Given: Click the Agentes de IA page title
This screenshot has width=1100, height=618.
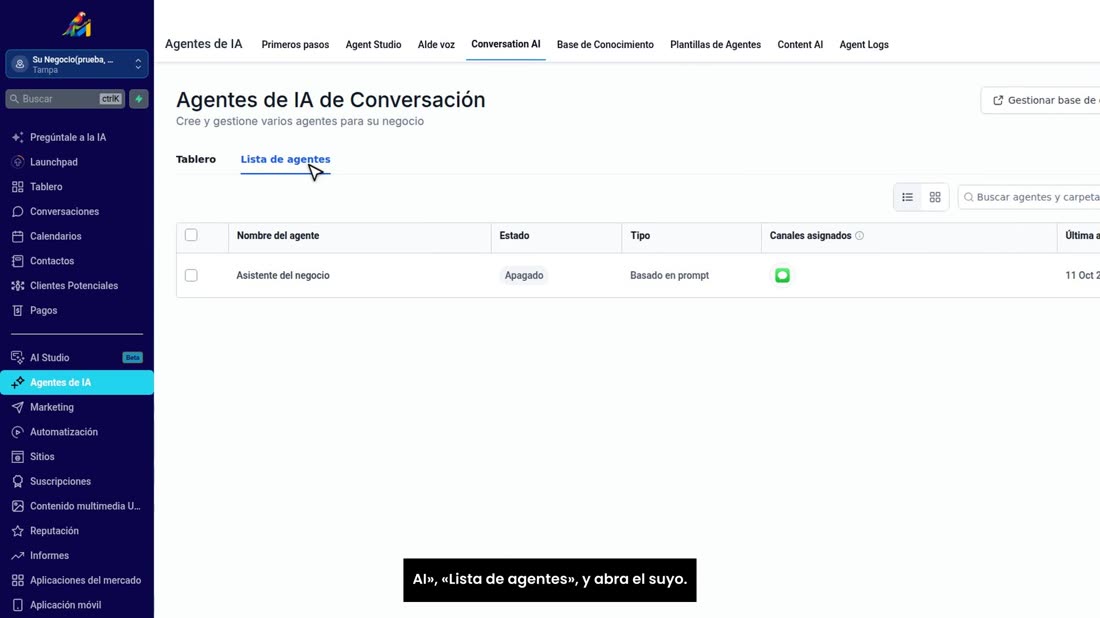Looking at the screenshot, I should coord(203,43).
